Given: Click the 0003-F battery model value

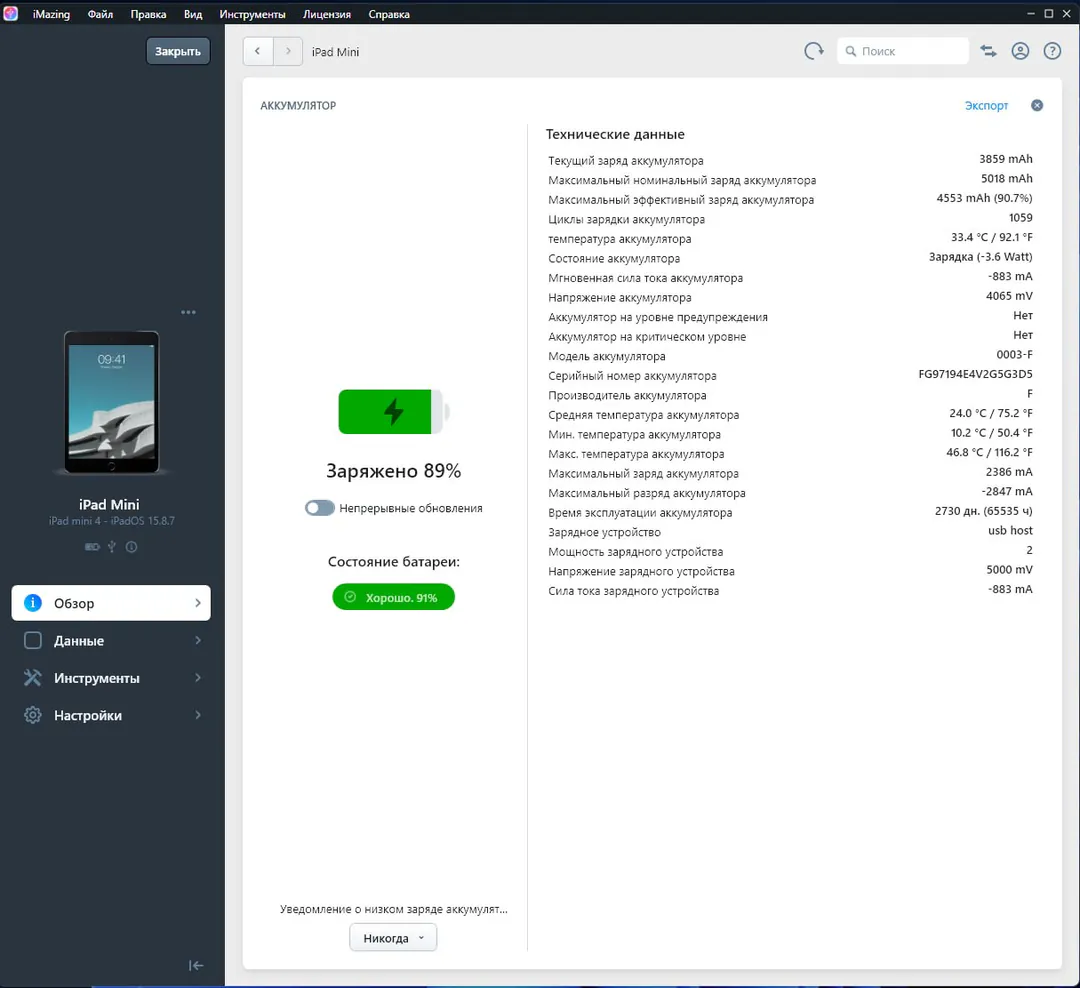Looking at the screenshot, I should coord(1015,355).
